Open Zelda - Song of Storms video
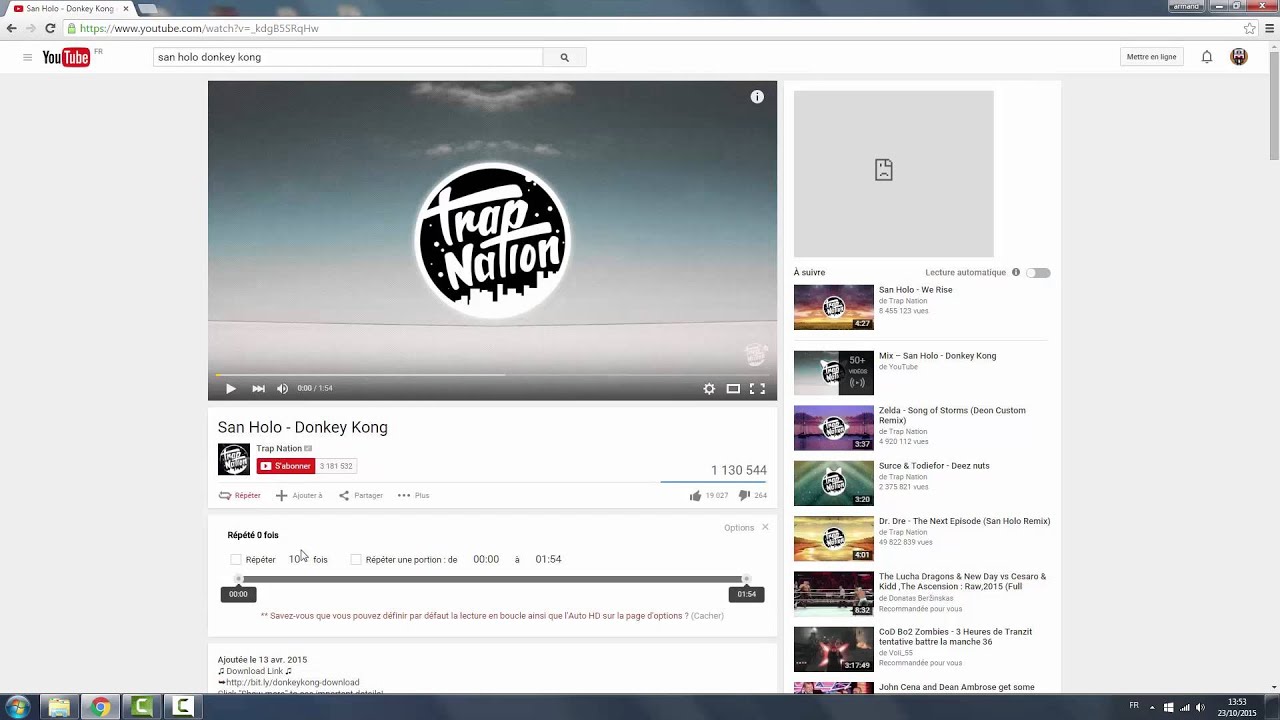 pos(952,415)
